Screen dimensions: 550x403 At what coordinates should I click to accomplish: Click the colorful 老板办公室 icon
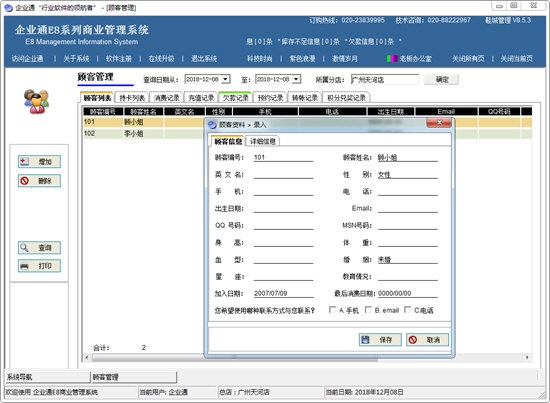pos(392,59)
